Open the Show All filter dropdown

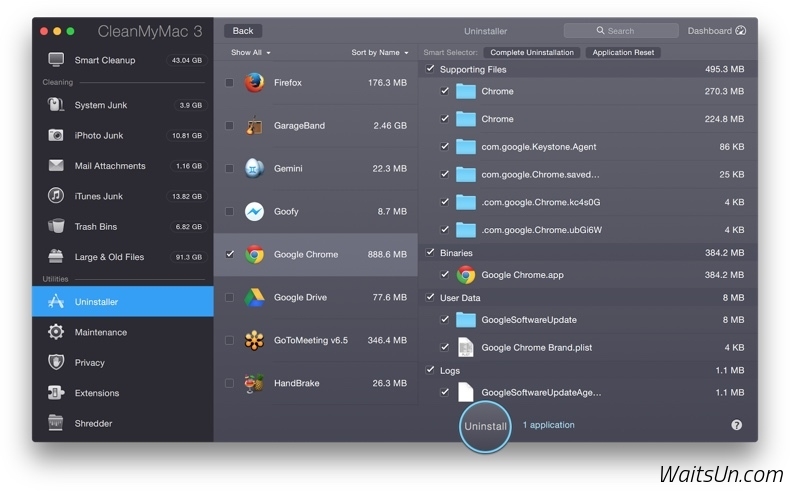click(250, 52)
